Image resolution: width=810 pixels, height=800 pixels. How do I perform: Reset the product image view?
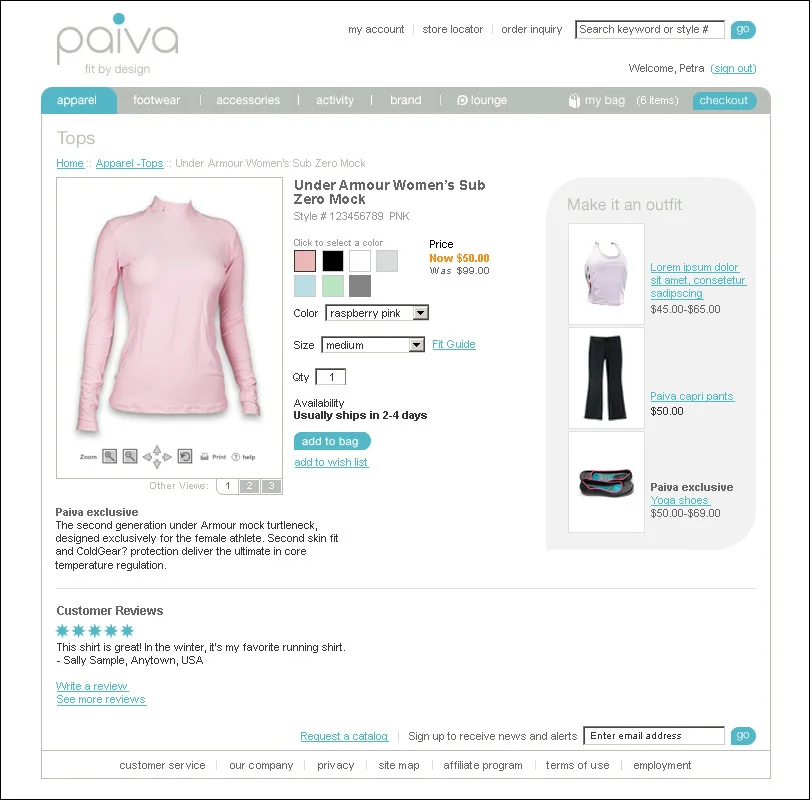tap(185, 456)
